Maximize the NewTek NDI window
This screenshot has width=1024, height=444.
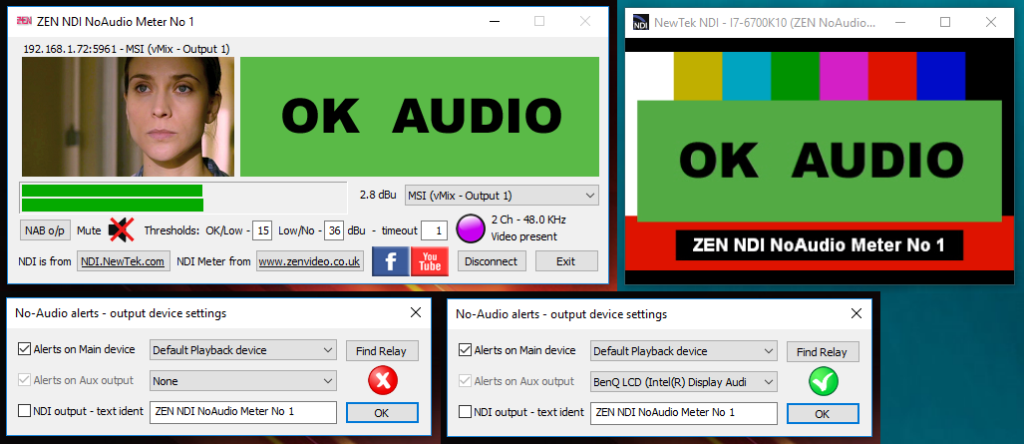coord(945,22)
